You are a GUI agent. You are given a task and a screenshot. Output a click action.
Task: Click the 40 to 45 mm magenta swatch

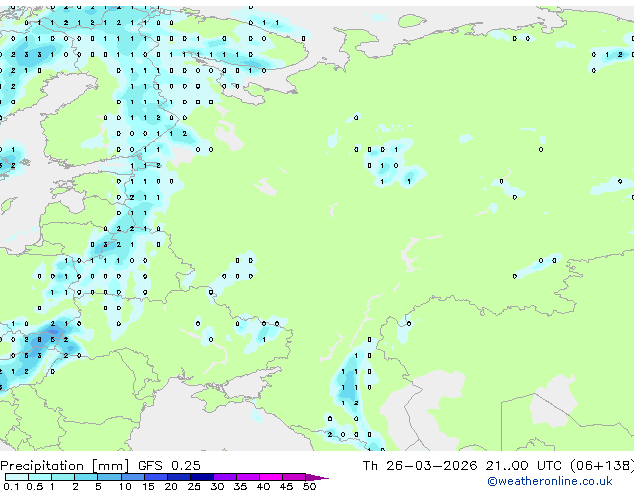click(271, 477)
